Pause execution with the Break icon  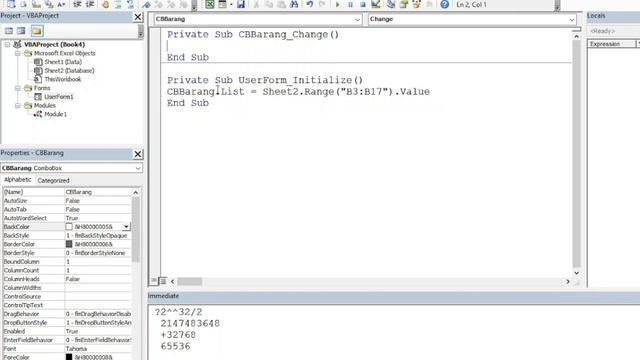point(350,4)
